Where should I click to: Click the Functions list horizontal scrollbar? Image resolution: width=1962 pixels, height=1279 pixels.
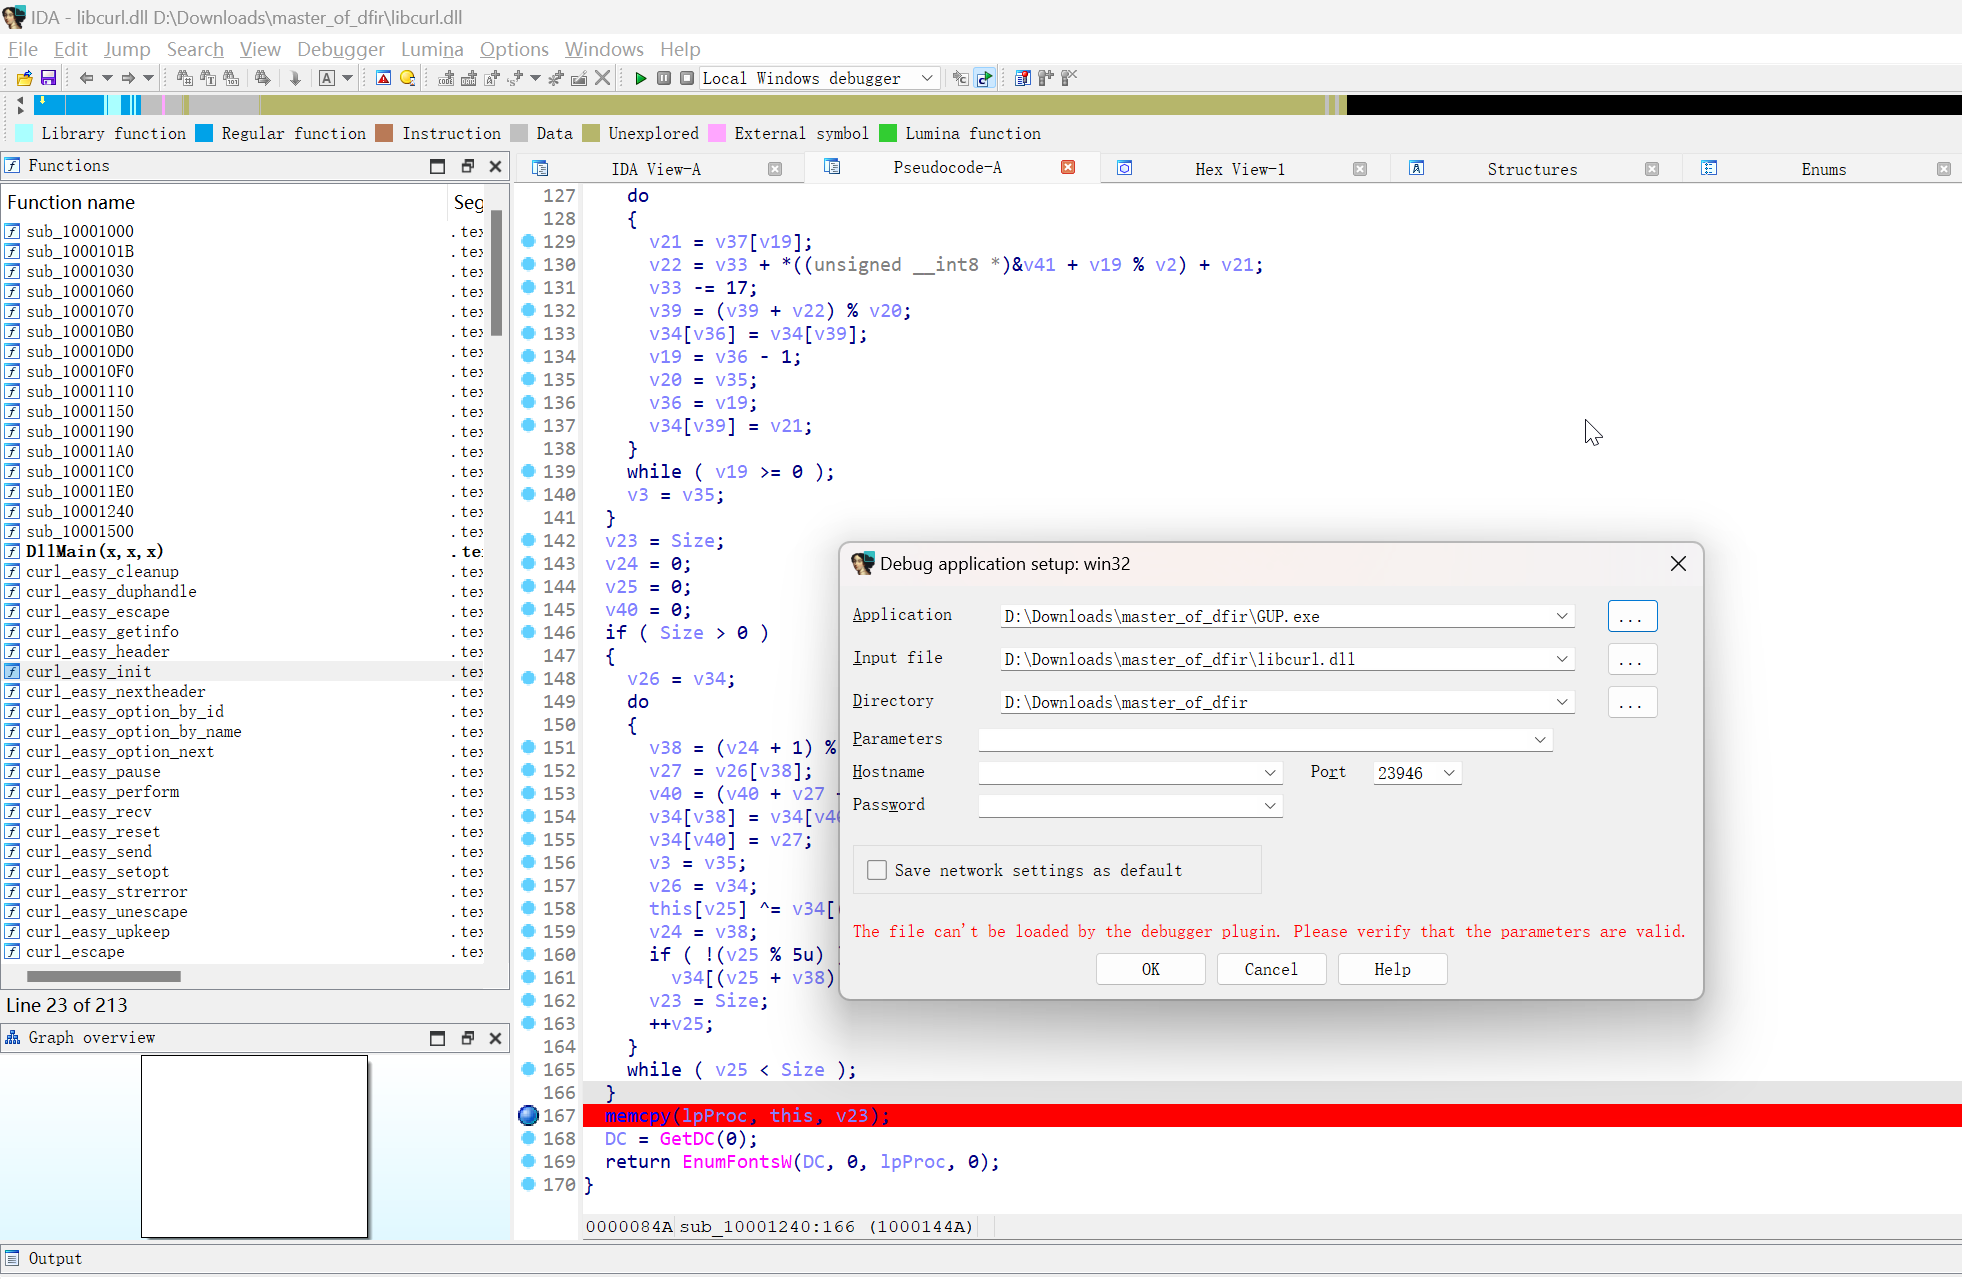tap(104, 976)
